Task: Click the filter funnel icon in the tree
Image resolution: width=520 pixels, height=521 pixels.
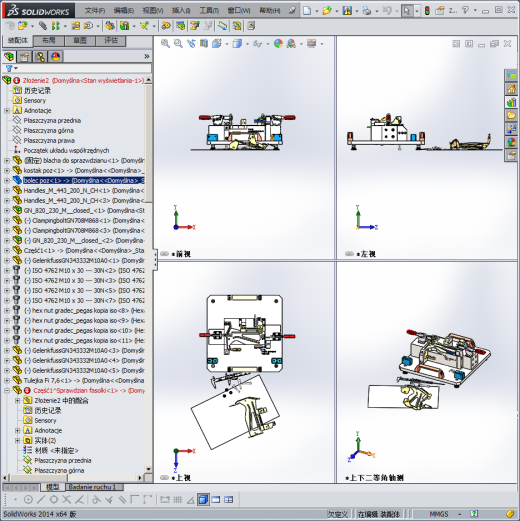Action: (9, 68)
